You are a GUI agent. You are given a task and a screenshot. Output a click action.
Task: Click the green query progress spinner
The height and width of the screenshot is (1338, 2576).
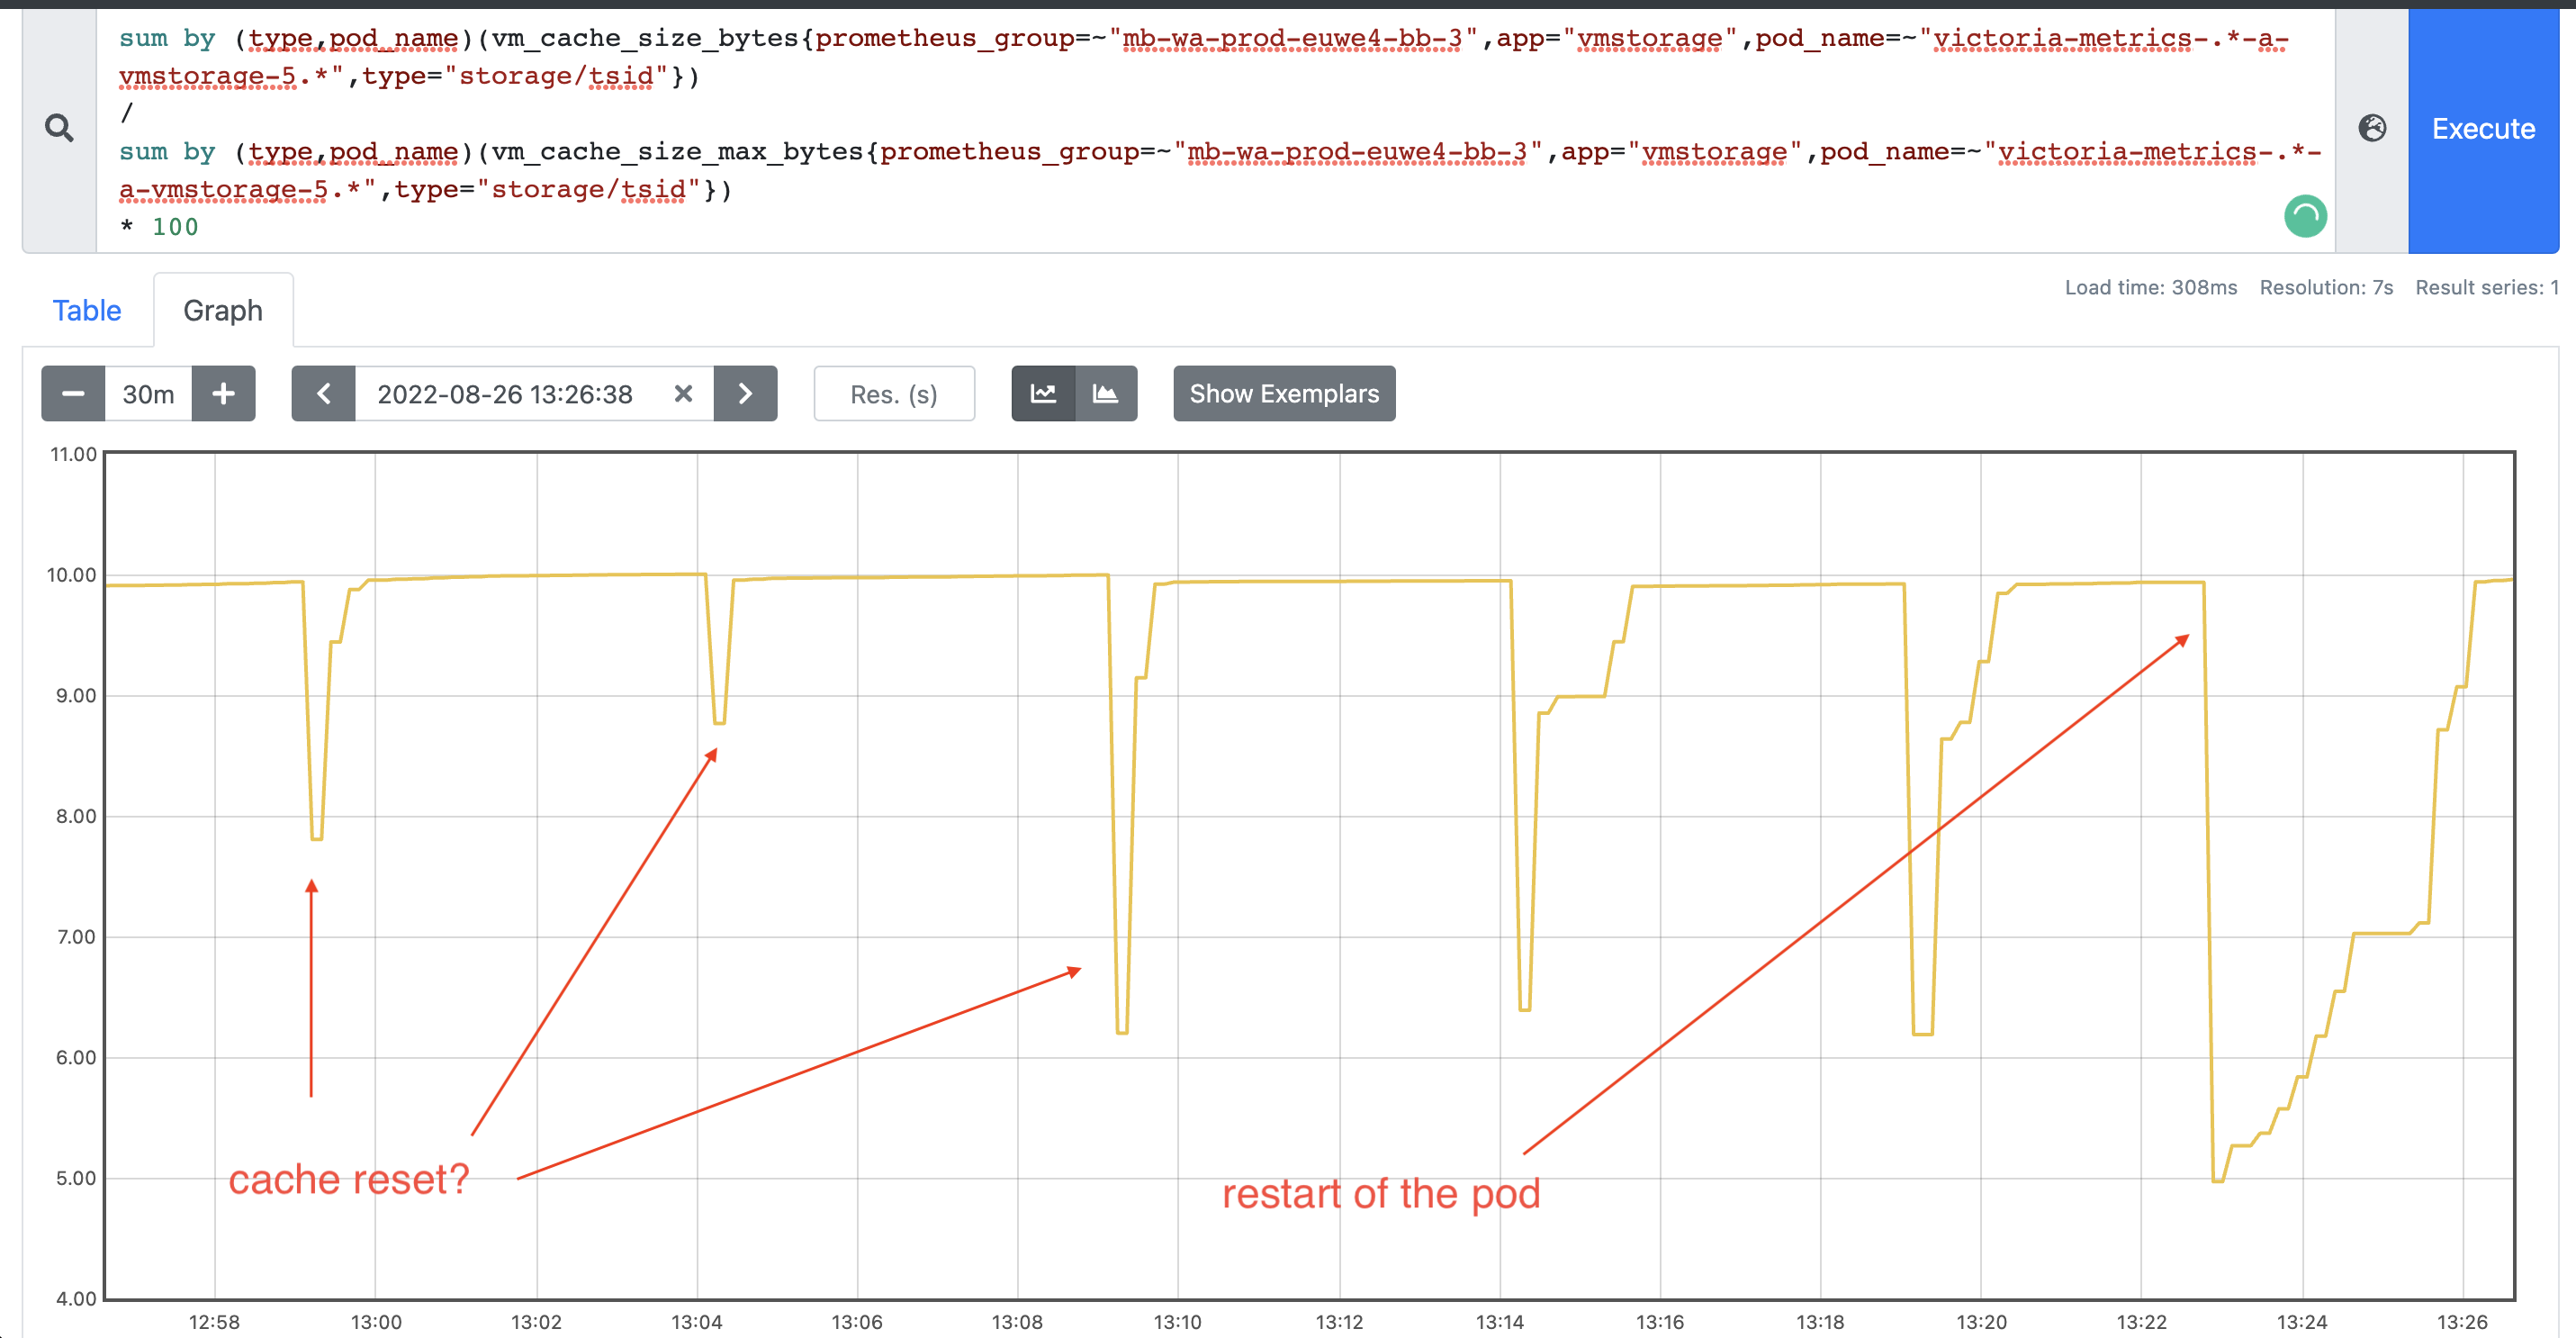2305,216
